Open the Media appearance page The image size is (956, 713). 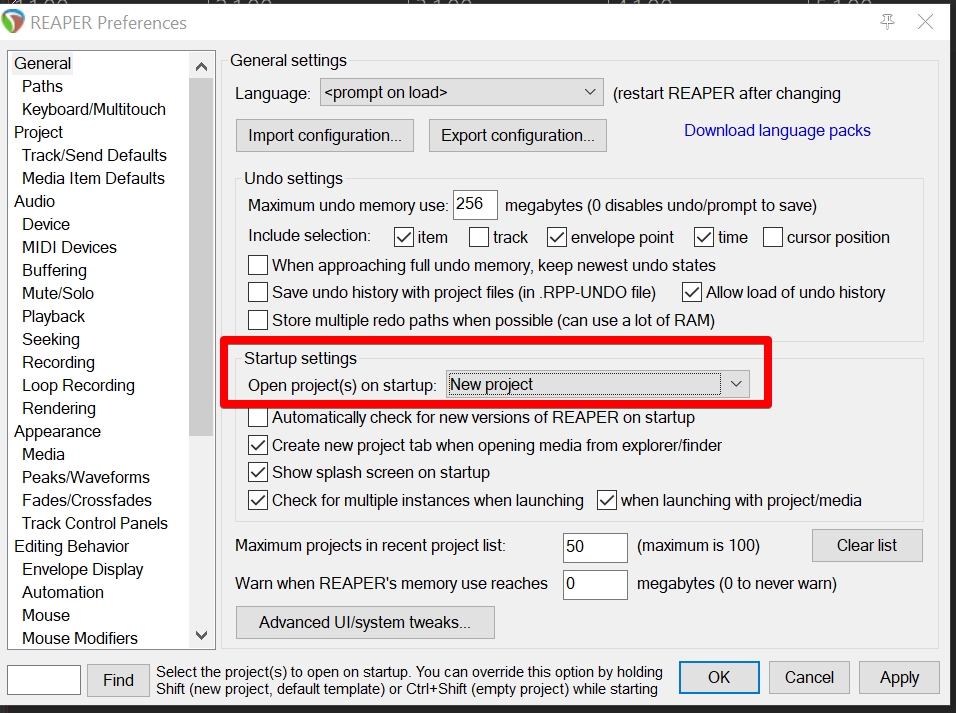(x=43, y=454)
